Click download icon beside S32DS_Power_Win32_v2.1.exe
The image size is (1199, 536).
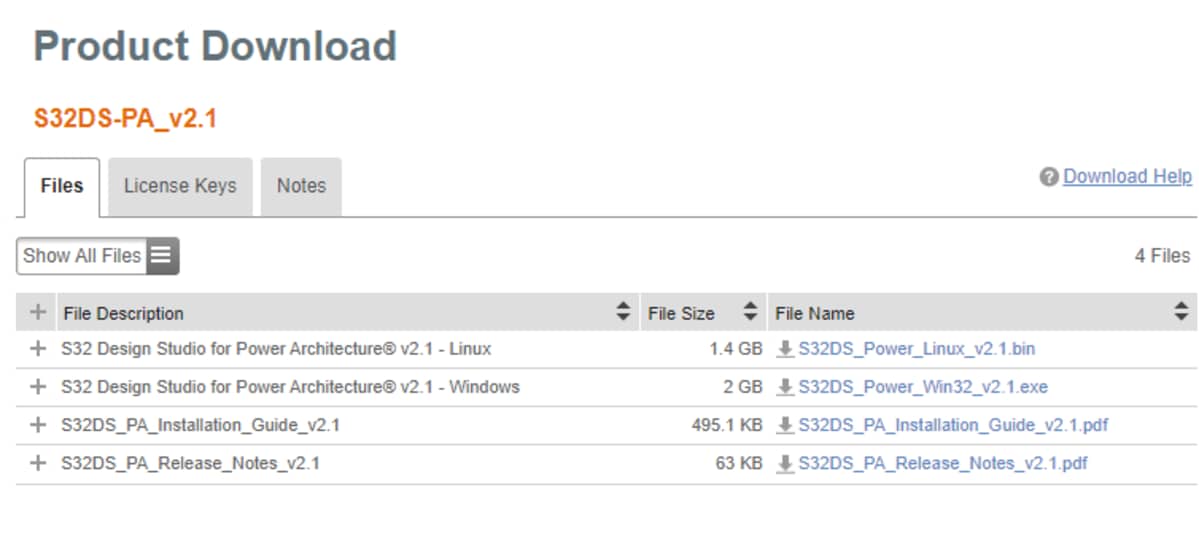tap(785, 387)
